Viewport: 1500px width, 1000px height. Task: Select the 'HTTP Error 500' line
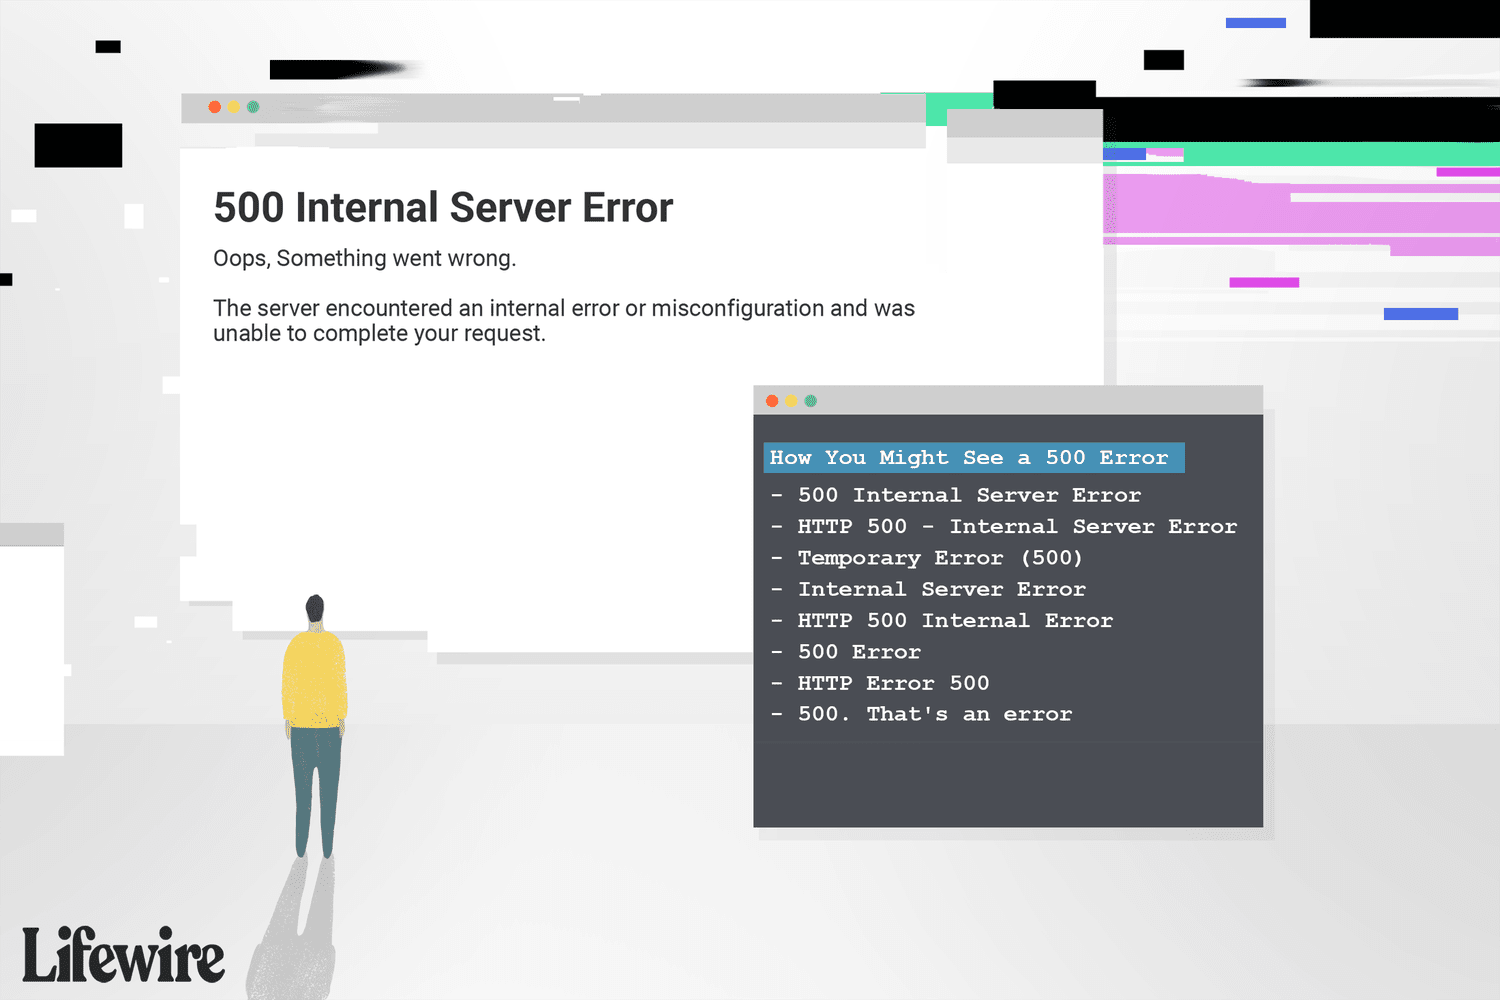click(x=880, y=683)
